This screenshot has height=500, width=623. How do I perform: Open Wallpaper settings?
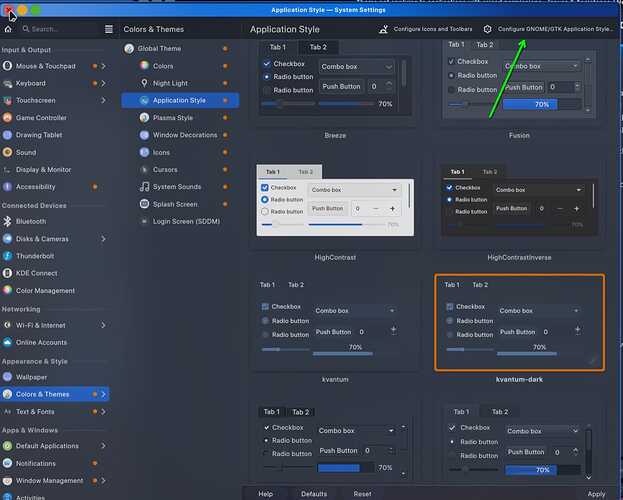[x=54, y=377]
